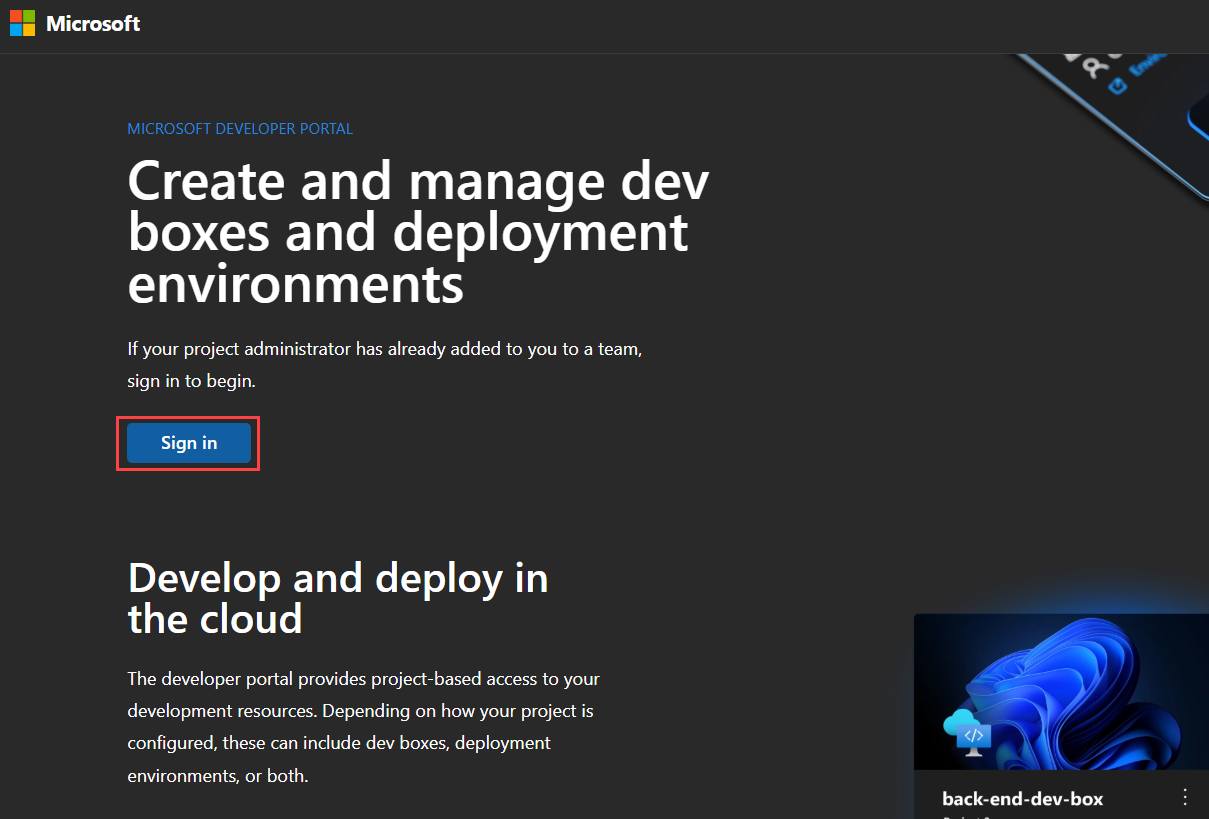Click the Microsoft four-square logo icon
The width and height of the screenshot is (1209, 819).
23,23
